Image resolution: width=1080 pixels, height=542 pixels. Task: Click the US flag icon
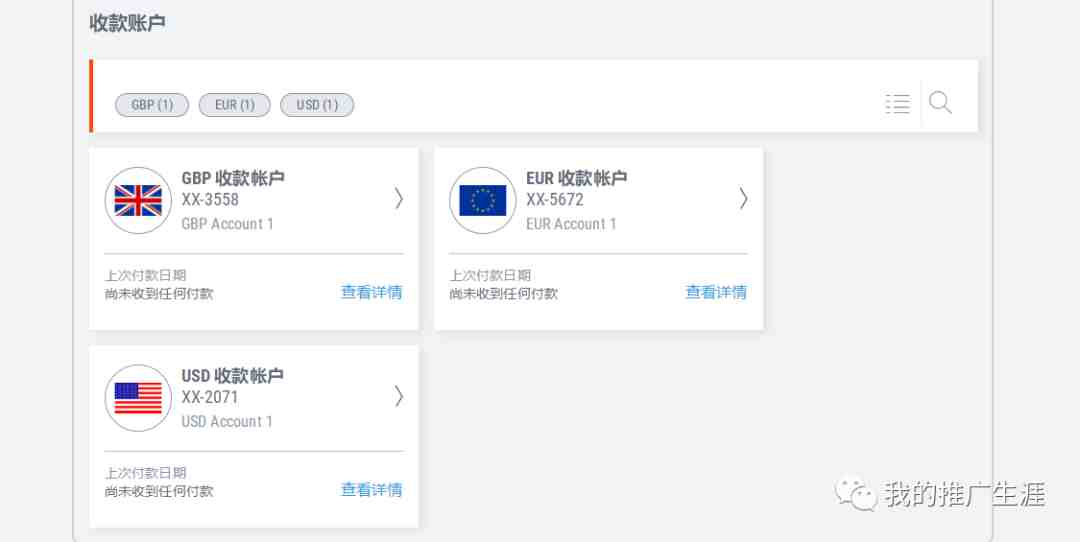(138, 398)
